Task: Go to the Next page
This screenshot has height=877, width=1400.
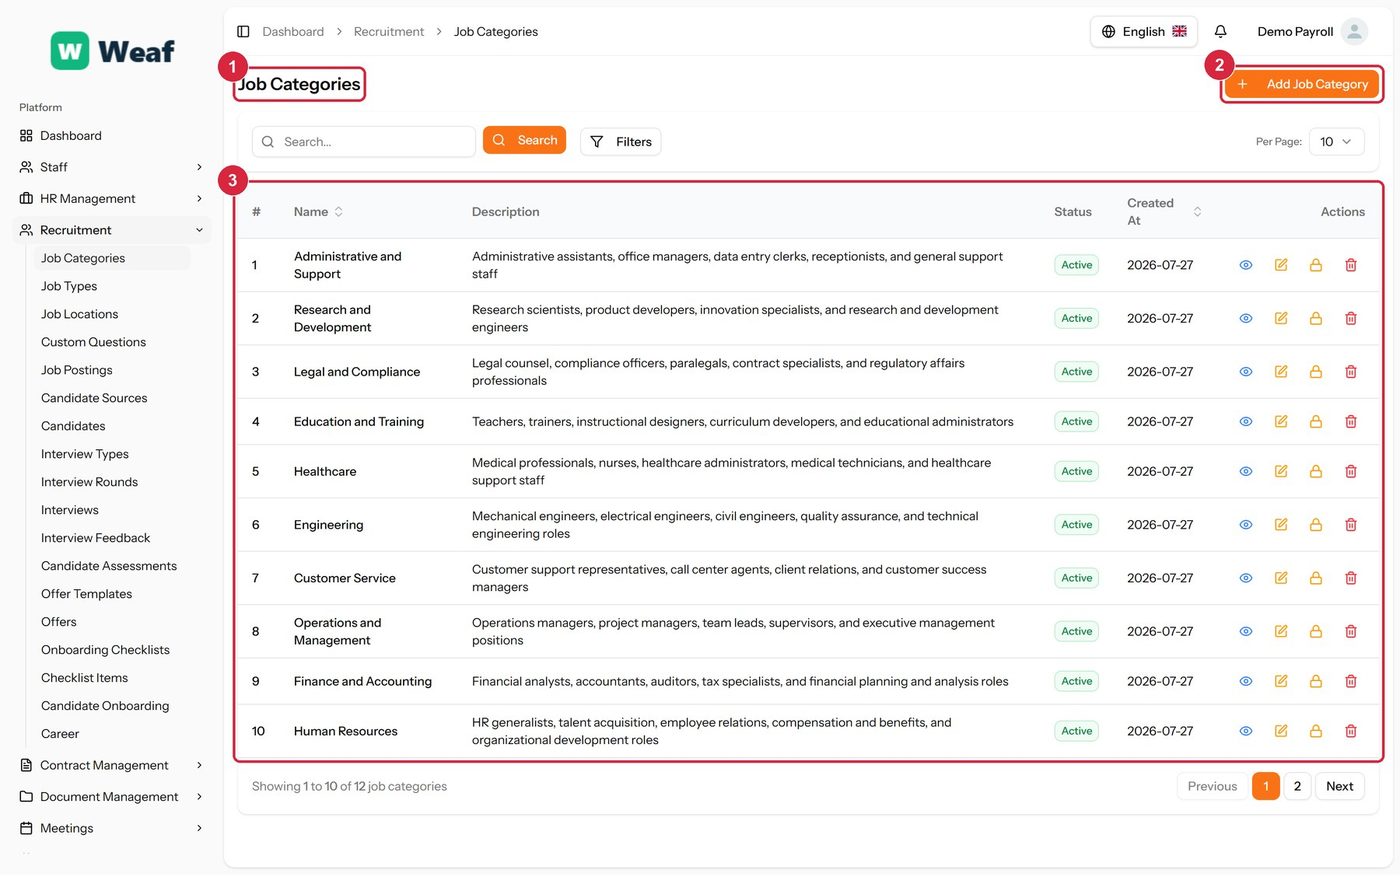Action: [1340, 787]
